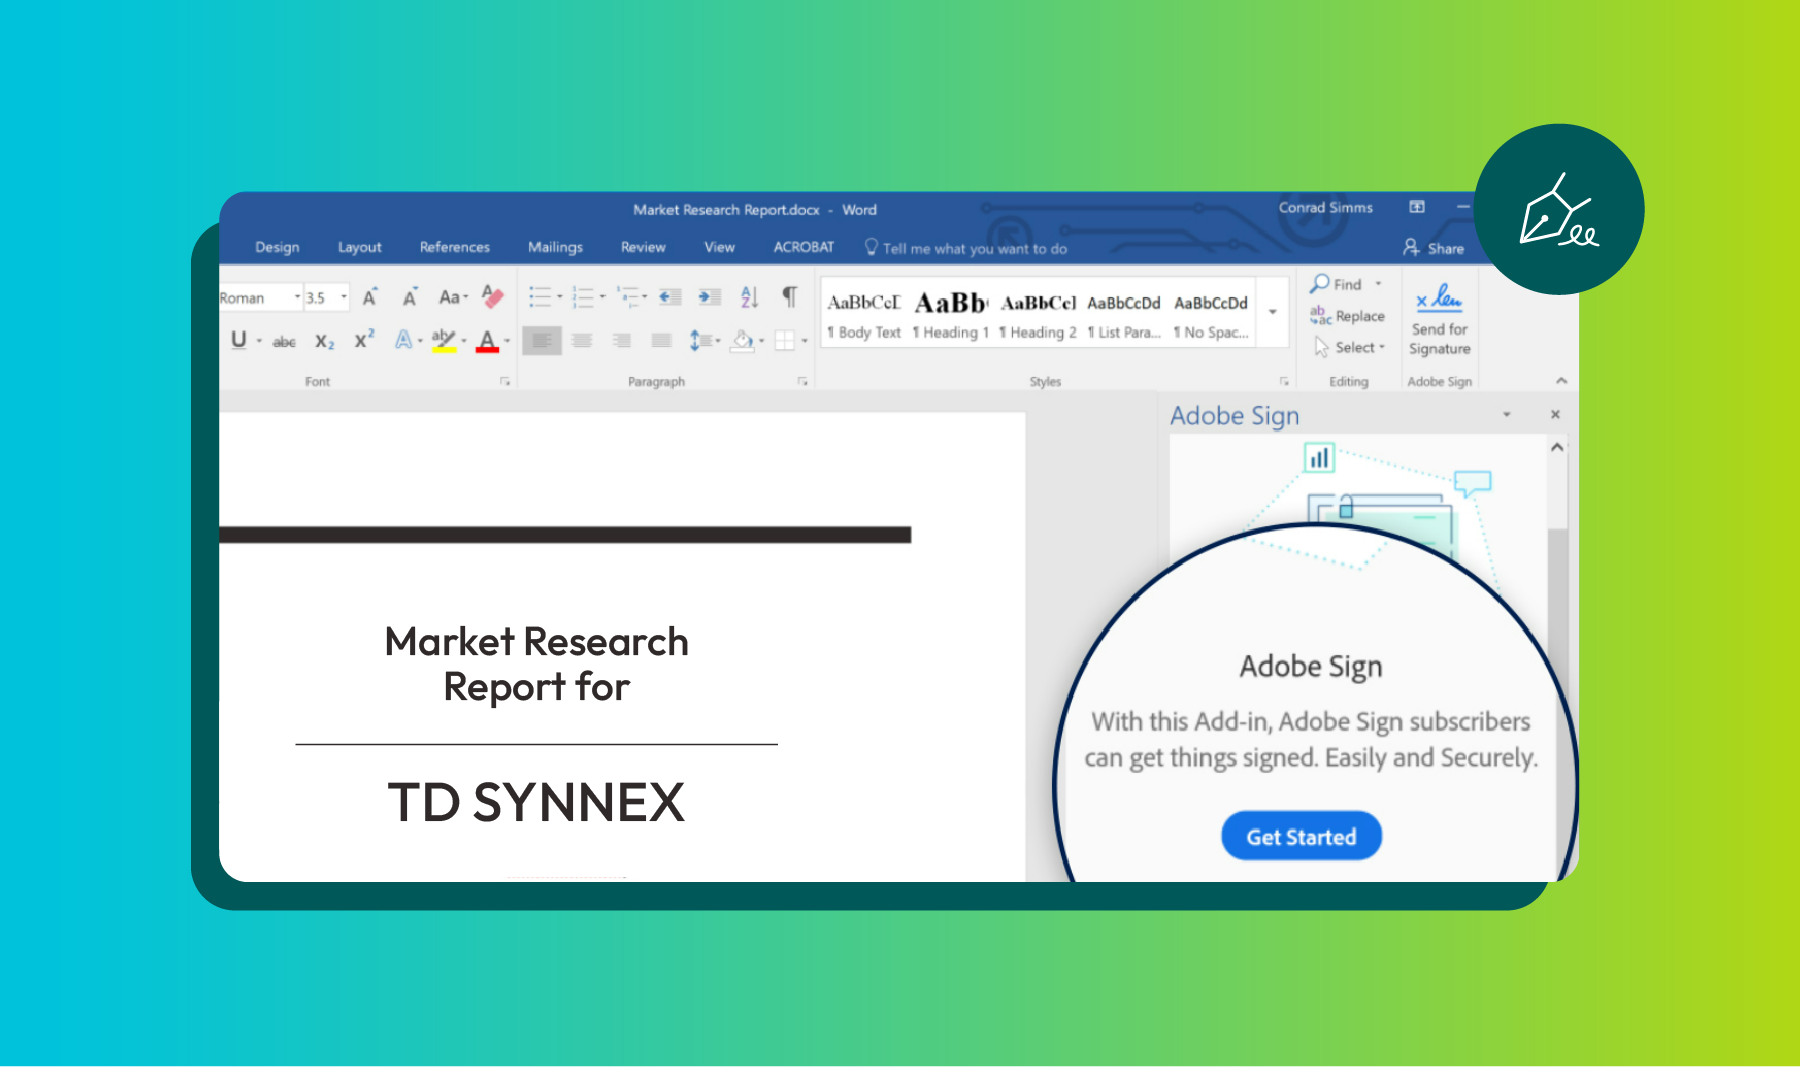
Task: Click the Conrad Simms account name
Action: point(1325,207)
